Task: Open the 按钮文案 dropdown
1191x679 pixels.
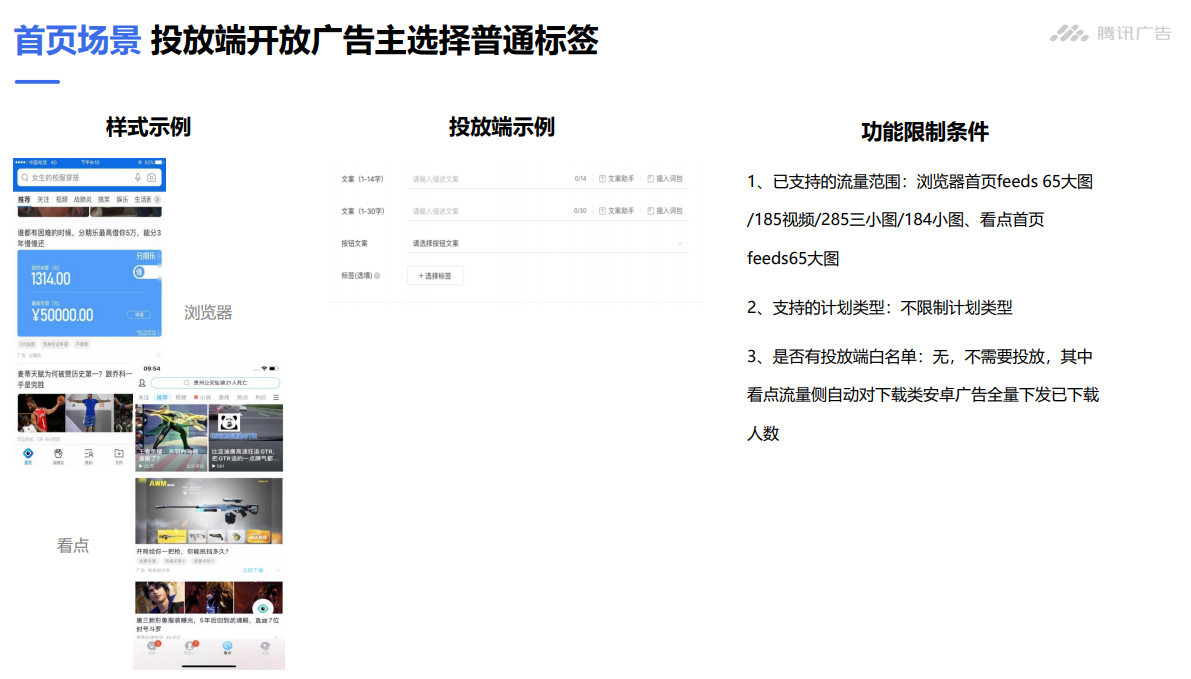Action: point(500,243)
